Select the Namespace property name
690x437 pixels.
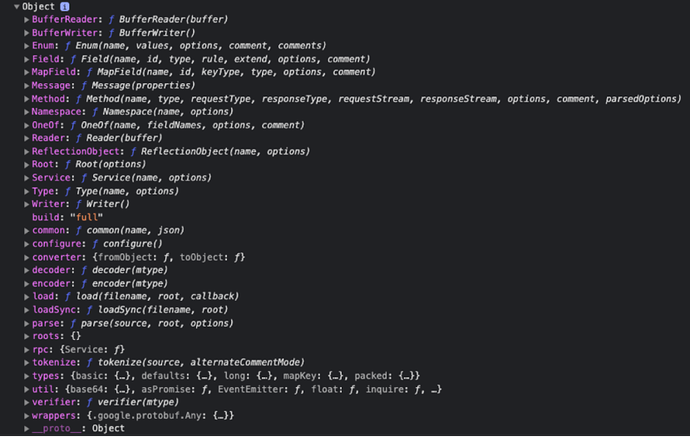[x=56, y=112]
